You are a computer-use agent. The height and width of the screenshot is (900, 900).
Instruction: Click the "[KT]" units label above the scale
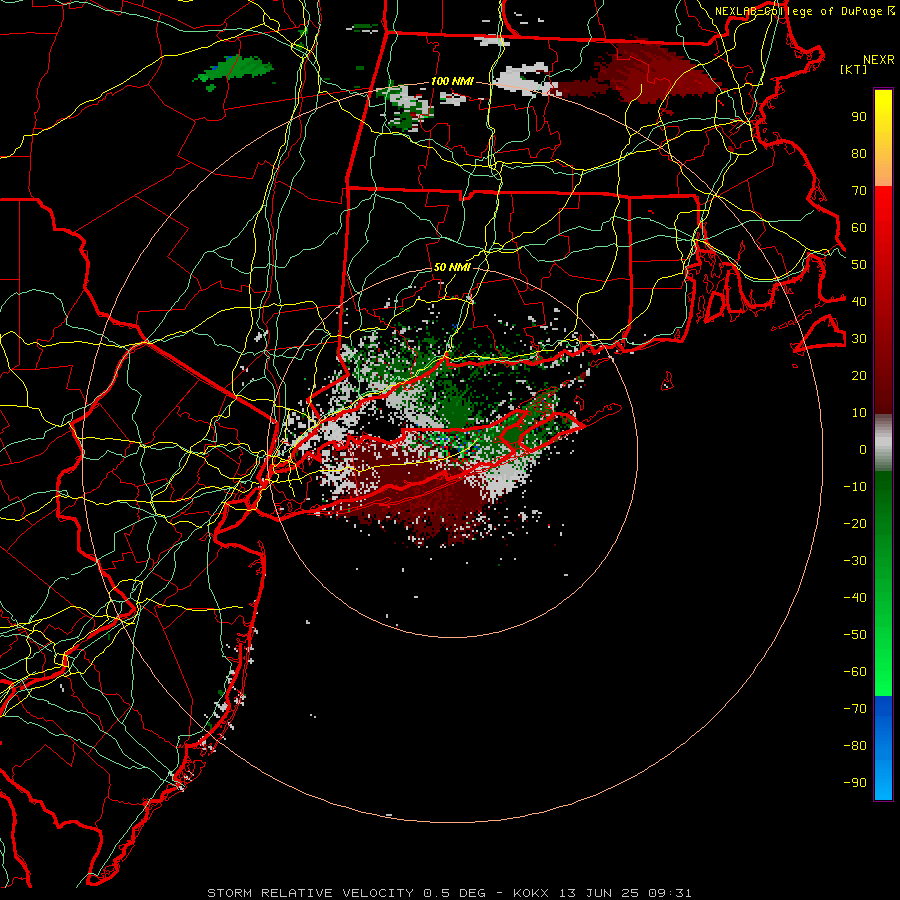854,69
